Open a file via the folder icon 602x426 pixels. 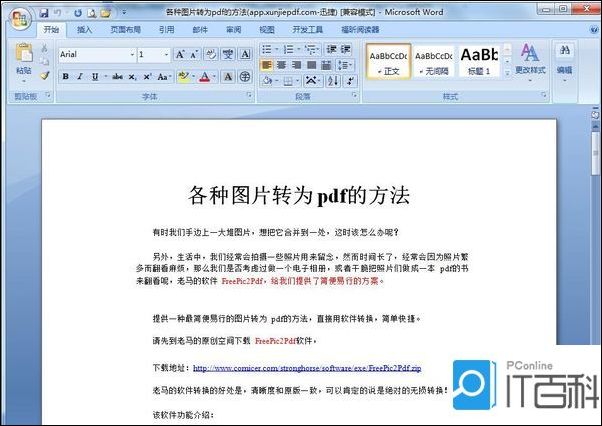point(105,13)
